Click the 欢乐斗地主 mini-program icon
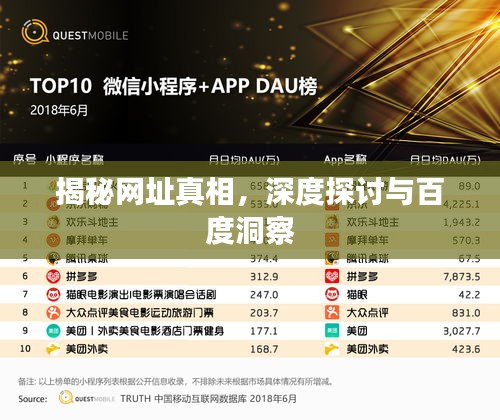The width and height of the screenshot is (500, 420). click(x=53, y=222)
